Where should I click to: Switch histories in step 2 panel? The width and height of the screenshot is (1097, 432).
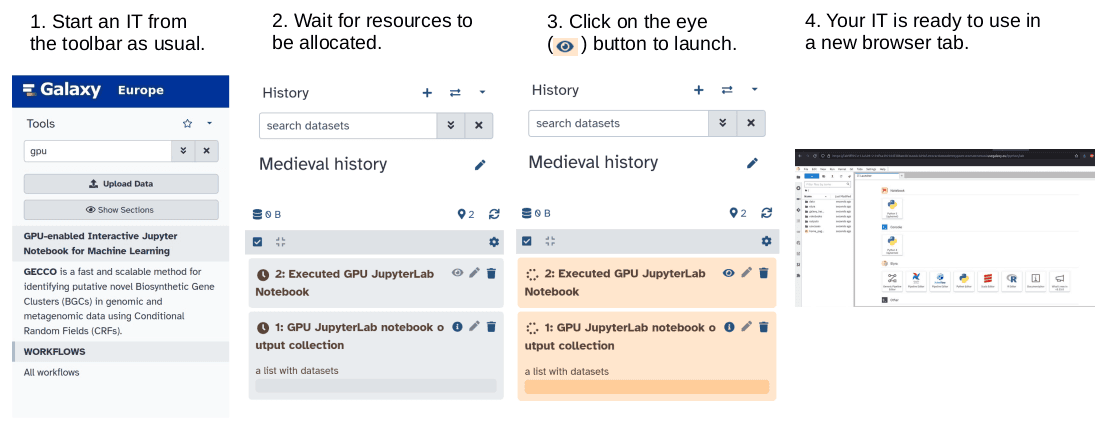tap(455, 92)
